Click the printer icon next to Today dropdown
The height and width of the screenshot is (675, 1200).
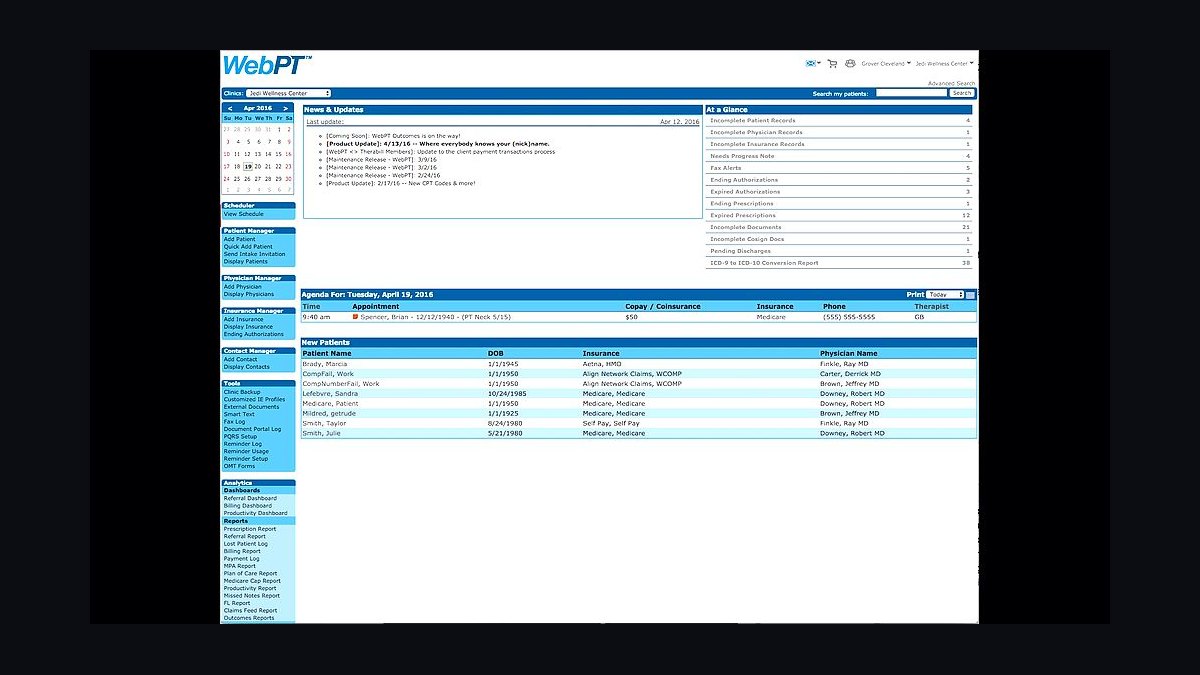(x=970, y=295)
